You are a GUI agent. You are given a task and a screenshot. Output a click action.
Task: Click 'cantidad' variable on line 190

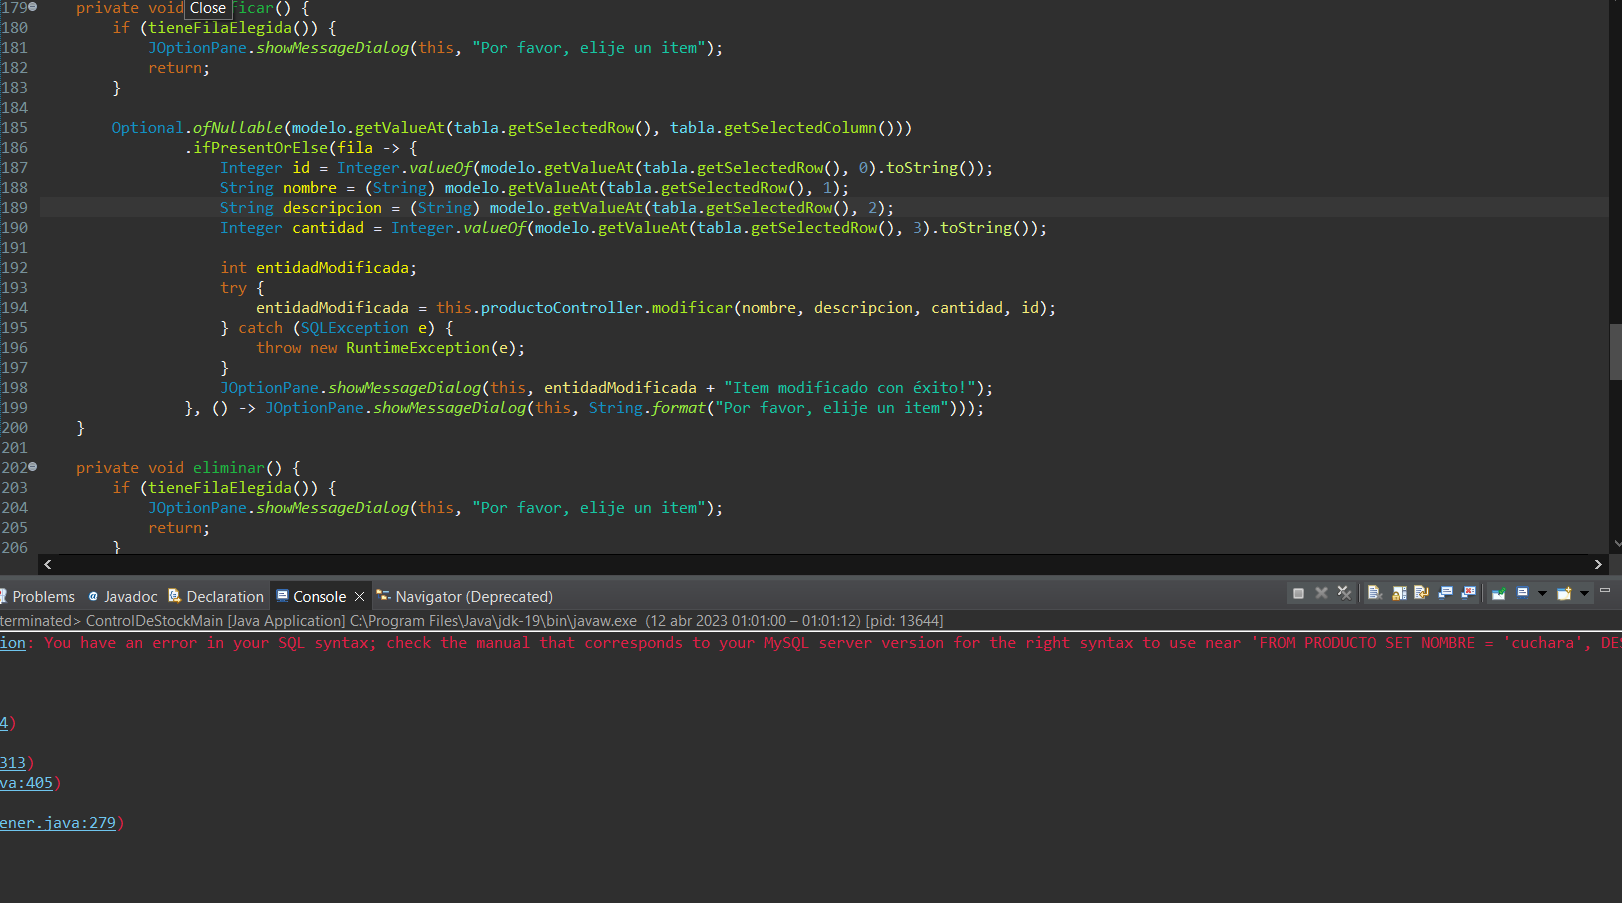point(328,228)
